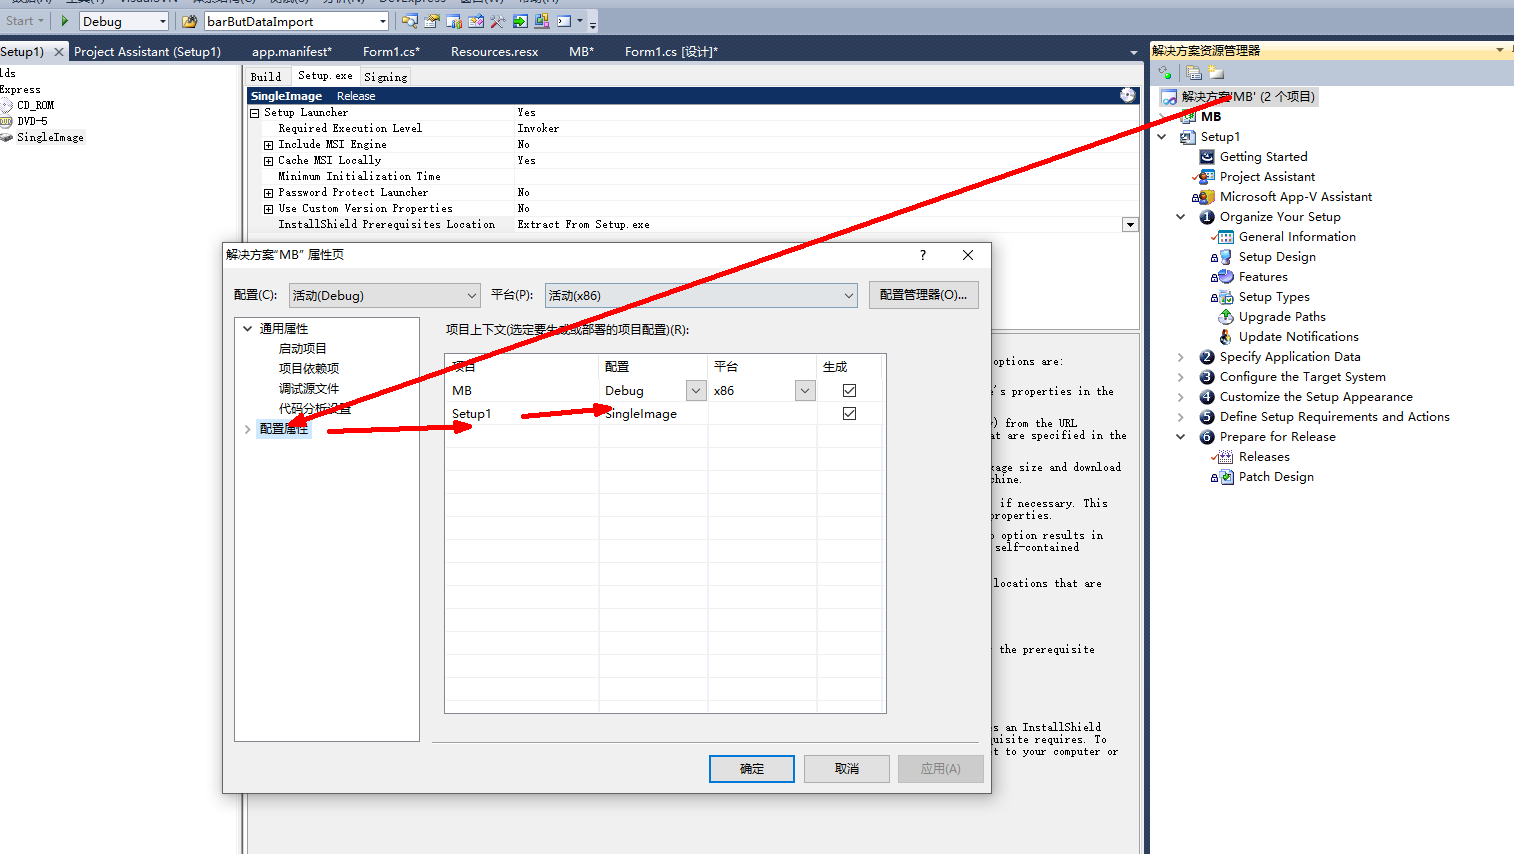1514x854 pixels.
Task: Collapse the Organize Your Setup node
Action: (1180, 217)
